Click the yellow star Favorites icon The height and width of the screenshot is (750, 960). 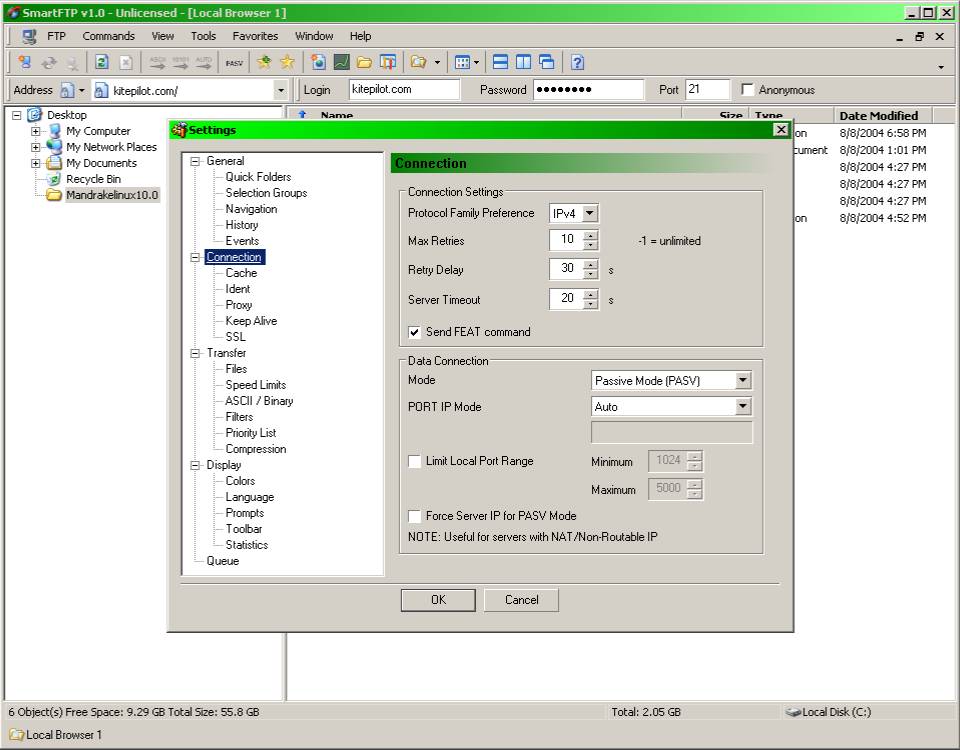pyautogui.click(x=287, y=62)
